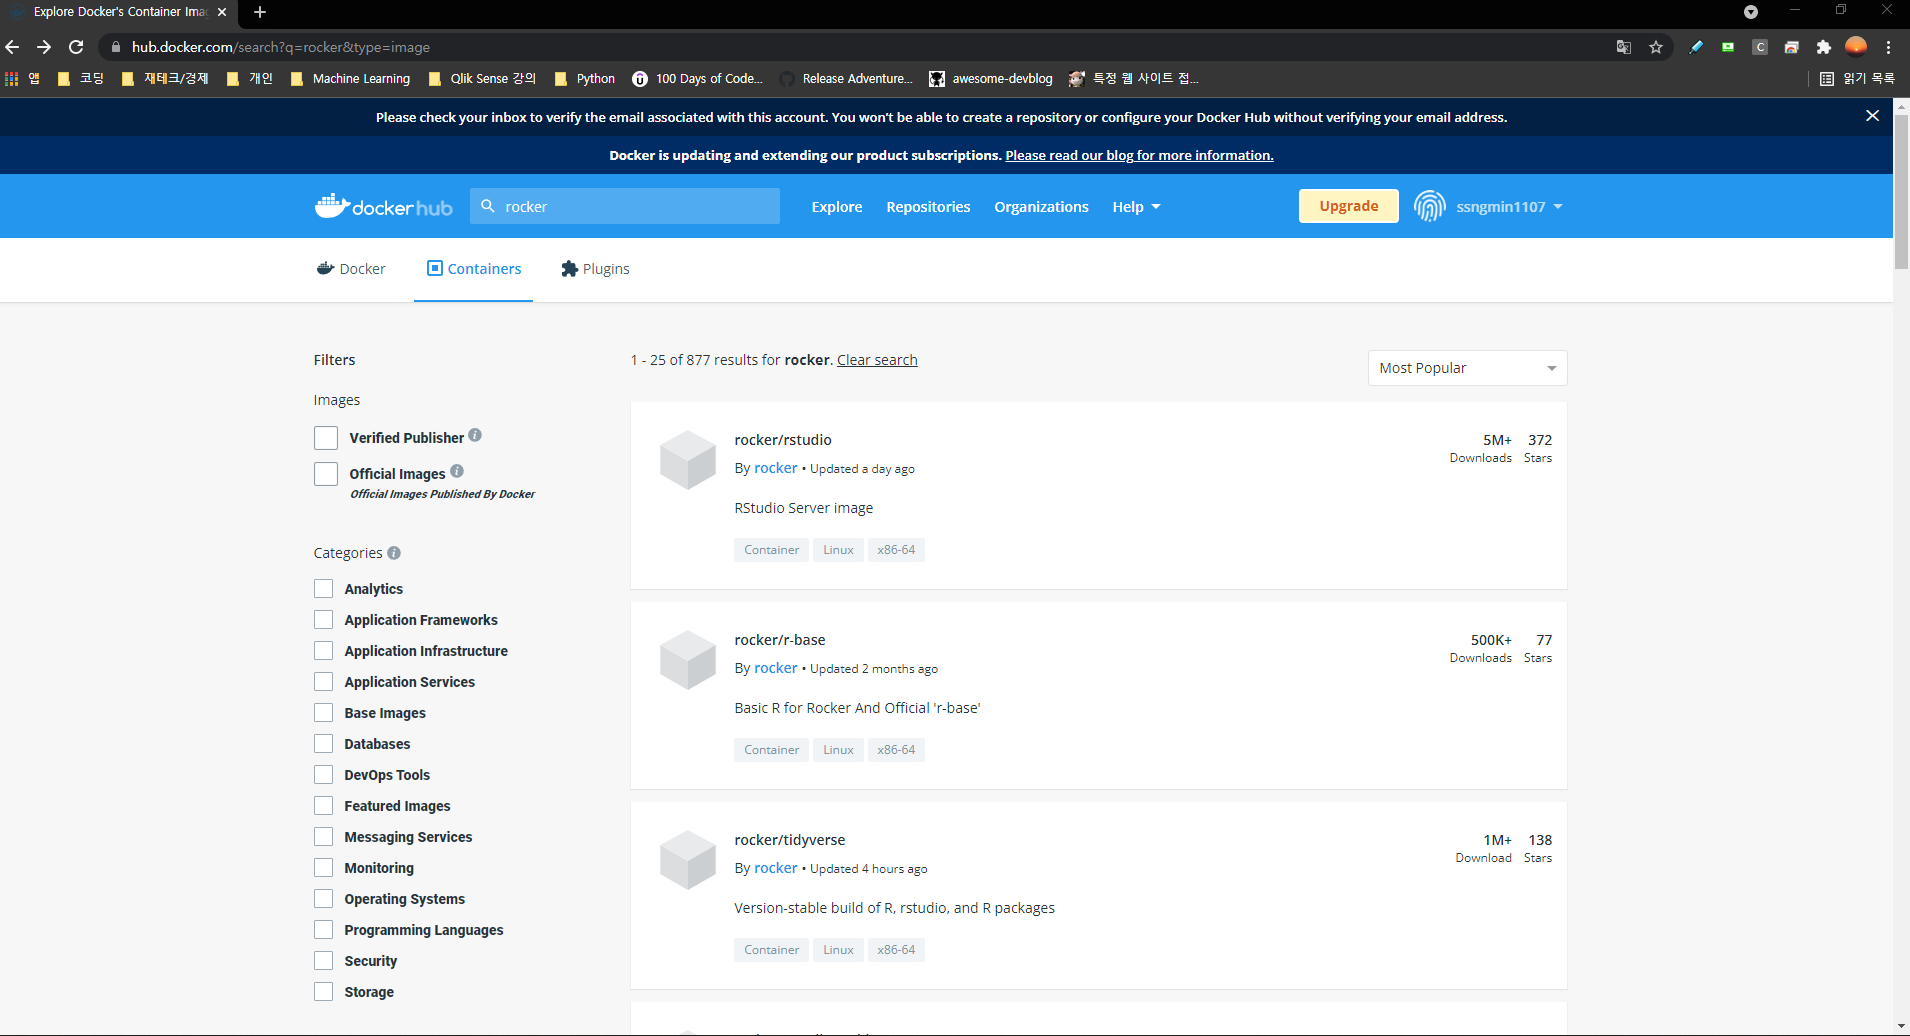Close the Explore Docker's Container tab
This screenshot has height=1036, width=1910.
click(x=222, y=12)
